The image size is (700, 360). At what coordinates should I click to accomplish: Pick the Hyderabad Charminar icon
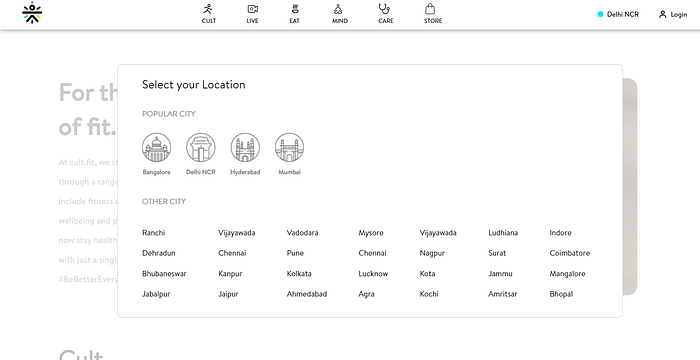pos(245,147)
